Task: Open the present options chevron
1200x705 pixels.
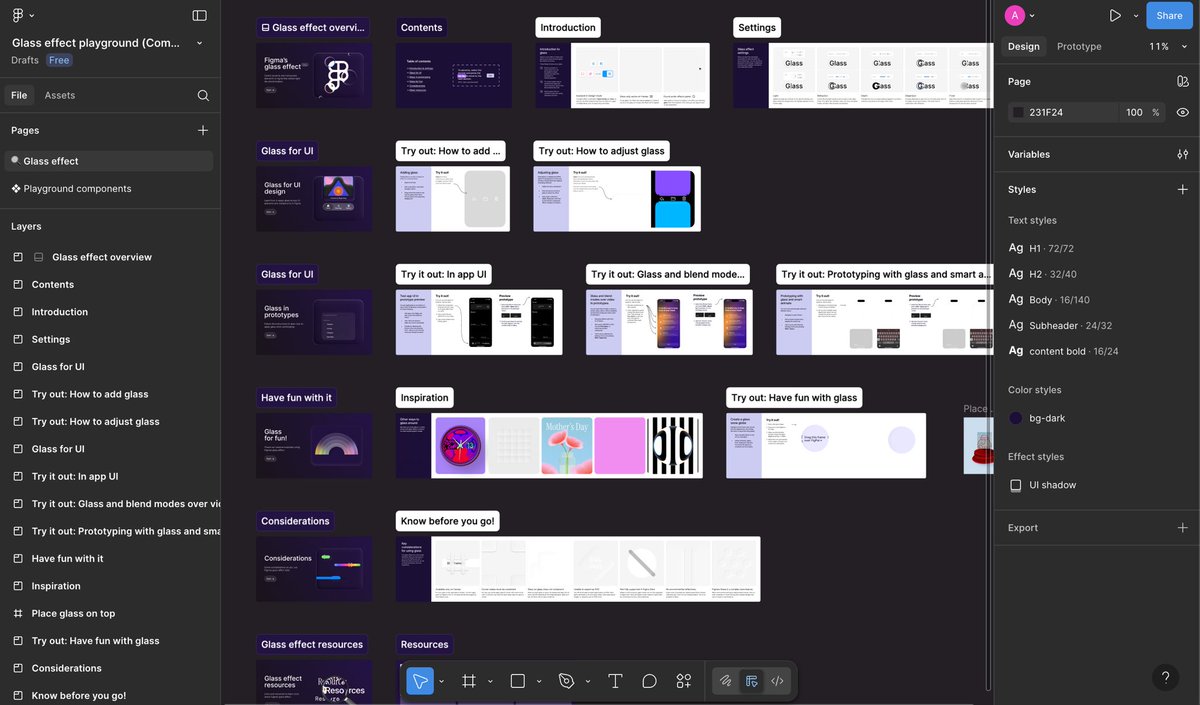Action: (x=1136, y=16)
